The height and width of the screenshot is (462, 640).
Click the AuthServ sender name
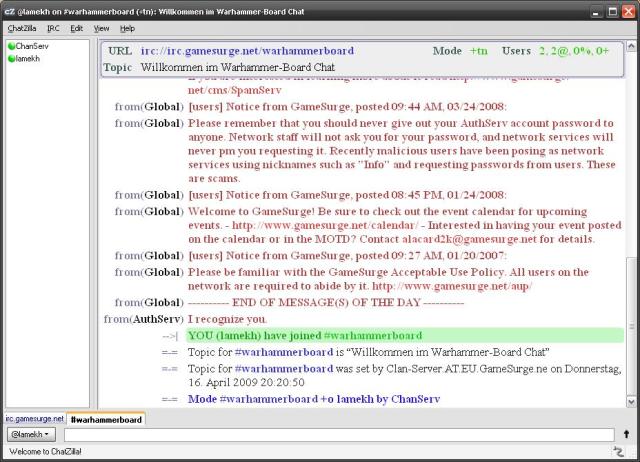[158, 319]
